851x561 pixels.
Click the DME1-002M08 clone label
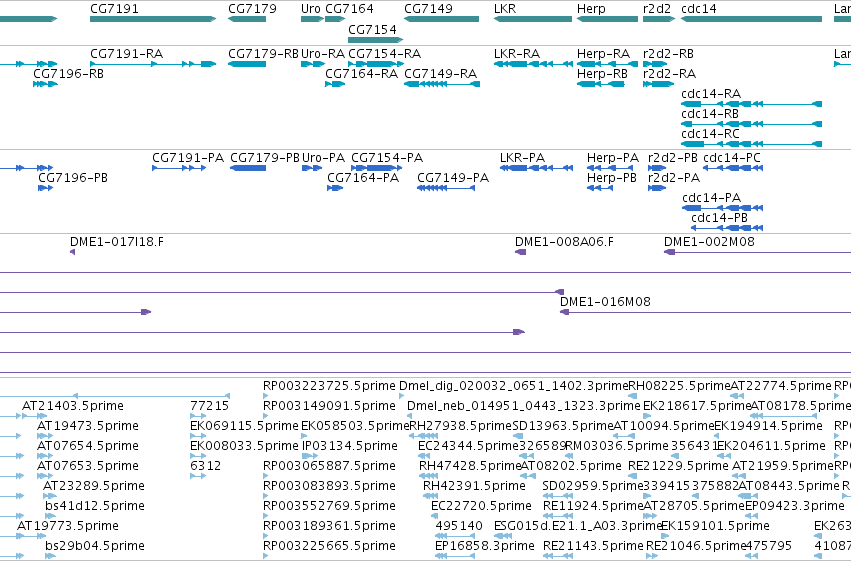(709, 242)
